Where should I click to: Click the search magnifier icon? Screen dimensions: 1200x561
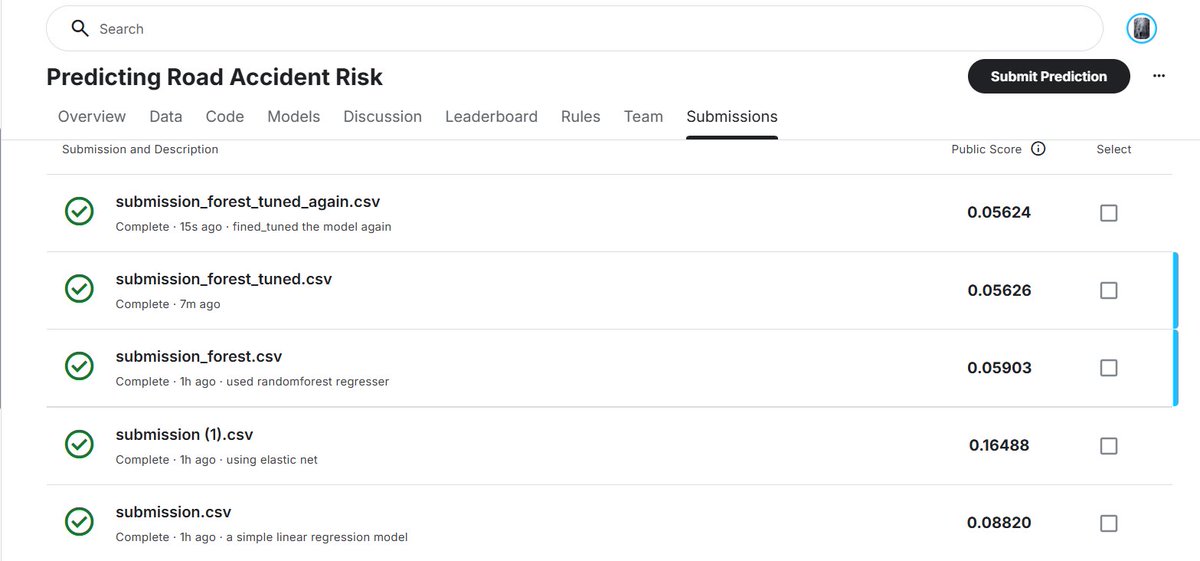click(x=80, y=29)
